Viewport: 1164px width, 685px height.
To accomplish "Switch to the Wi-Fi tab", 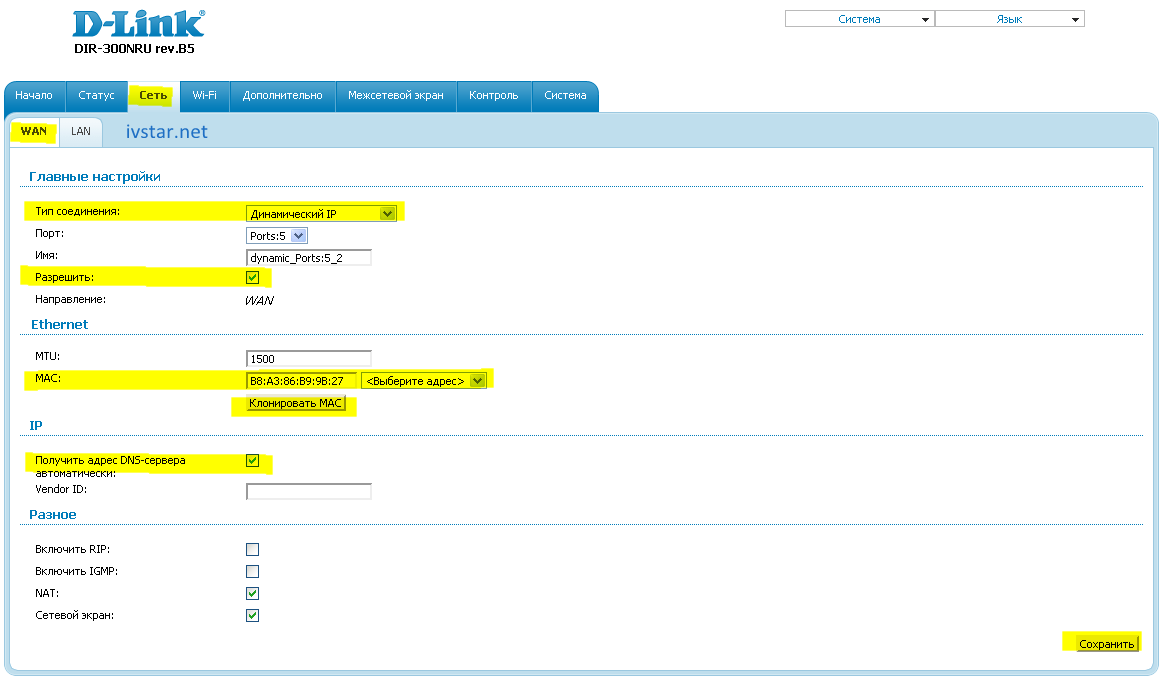I will coord(205,96).
